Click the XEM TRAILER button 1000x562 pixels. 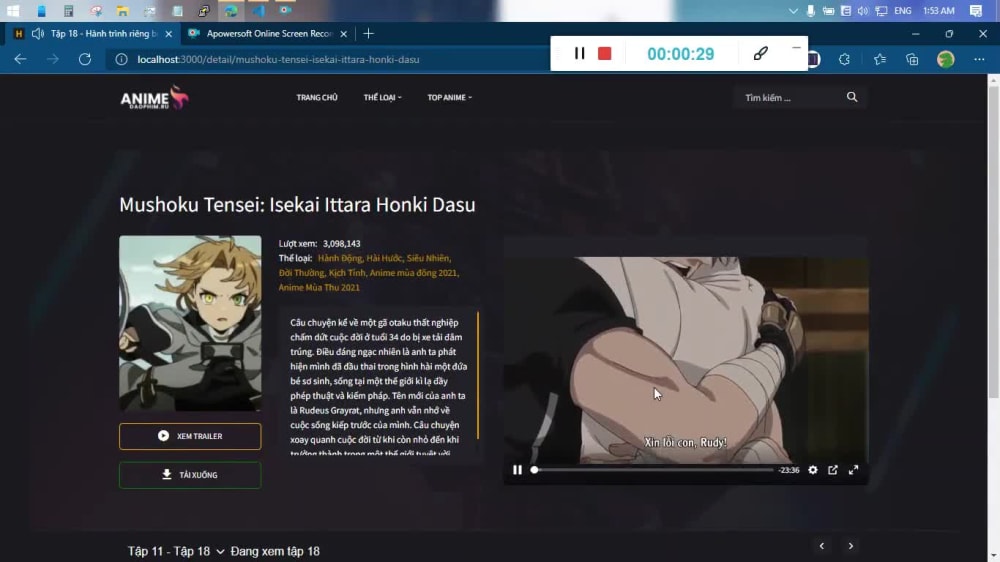pos(190,436)
